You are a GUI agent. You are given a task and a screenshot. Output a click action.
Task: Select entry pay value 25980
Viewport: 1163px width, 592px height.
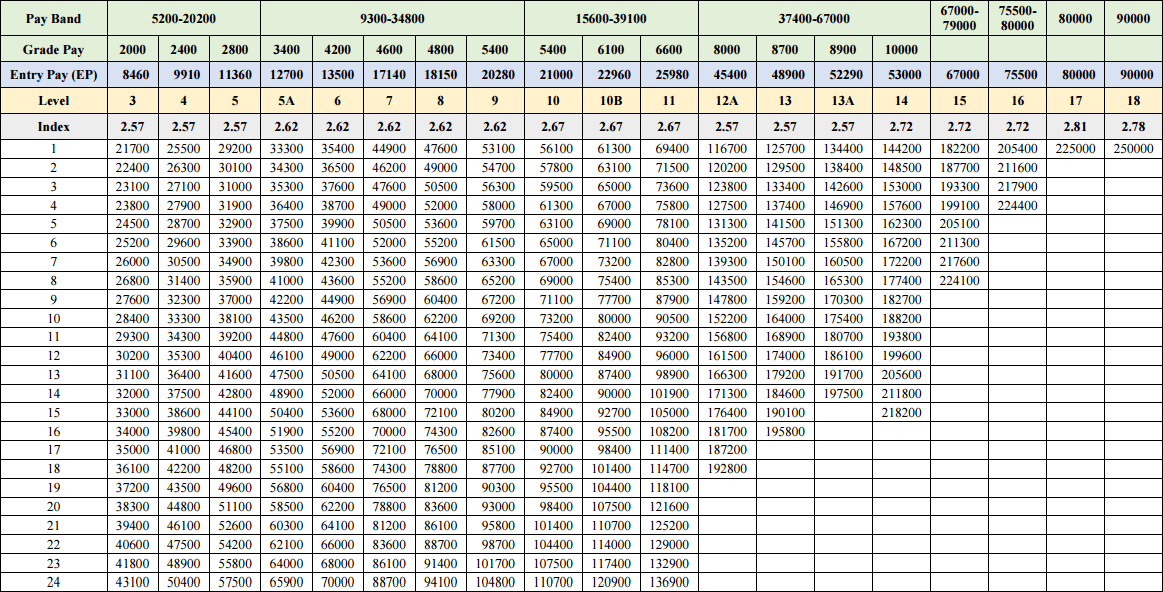pyautogui.click(x=668, y=75)
